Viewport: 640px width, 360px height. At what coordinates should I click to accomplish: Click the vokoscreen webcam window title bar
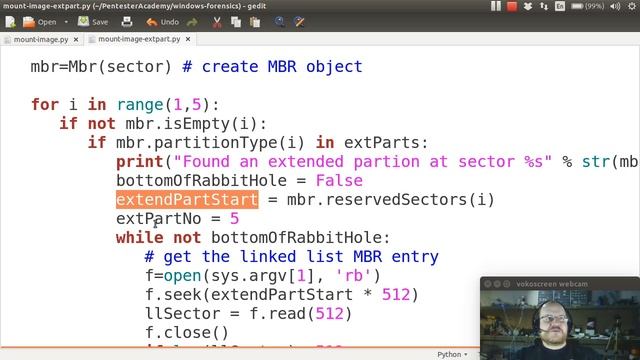(x=560, y=284)
